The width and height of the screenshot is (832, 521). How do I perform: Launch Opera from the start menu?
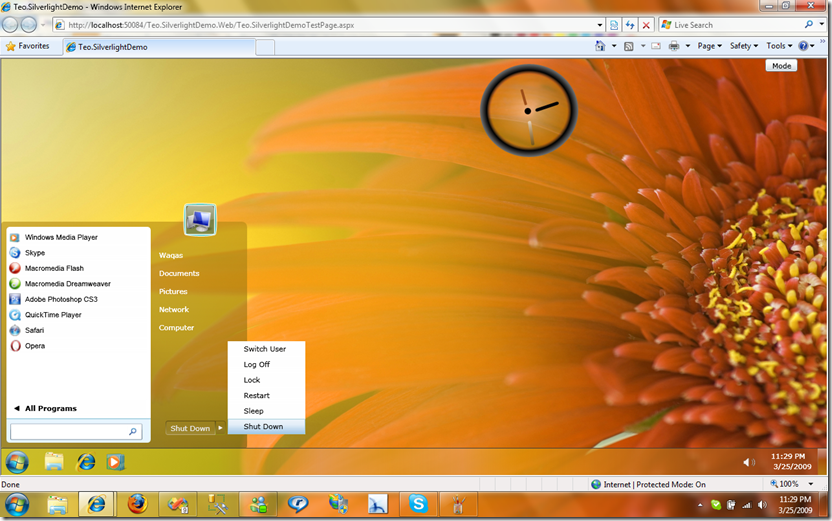pyautogui.click(x=35, y=346)
